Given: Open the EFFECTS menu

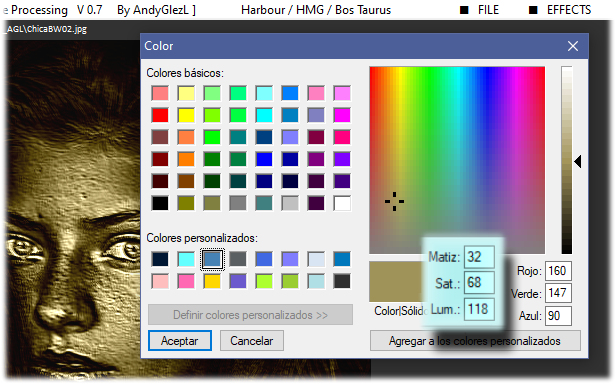Looking at the screenshot, I should (560, 10).
